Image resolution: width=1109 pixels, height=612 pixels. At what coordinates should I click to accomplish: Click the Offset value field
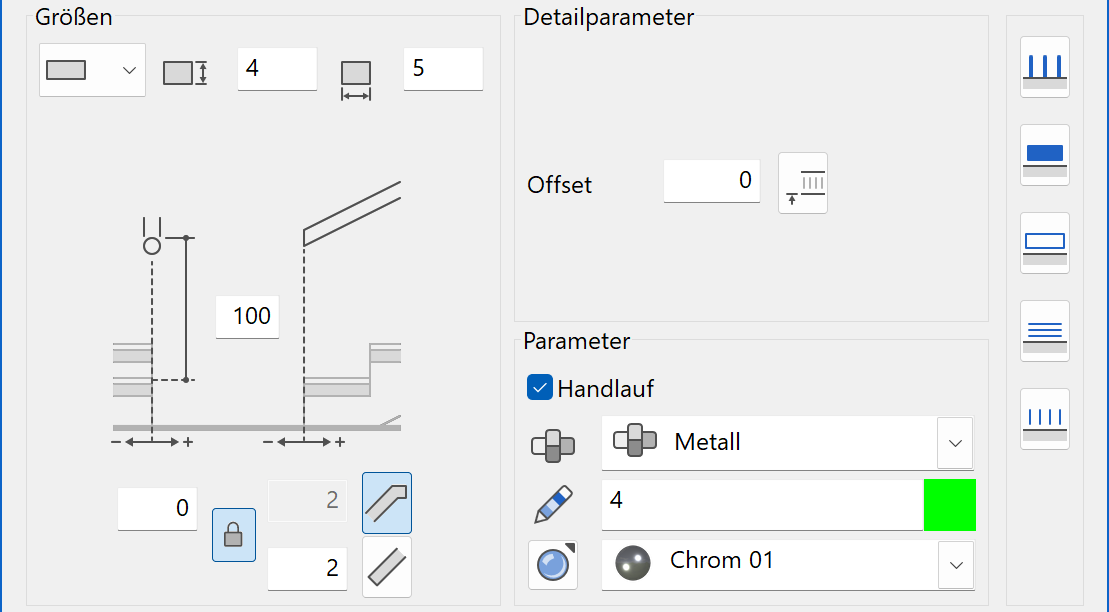(x=711, y=181)
